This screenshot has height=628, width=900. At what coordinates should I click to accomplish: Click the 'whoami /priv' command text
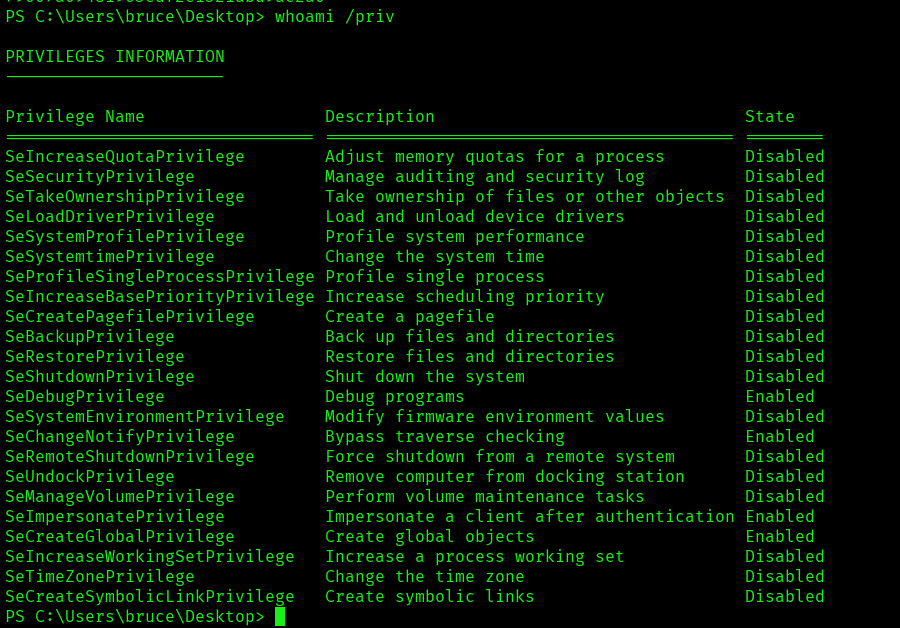(334, 17)
